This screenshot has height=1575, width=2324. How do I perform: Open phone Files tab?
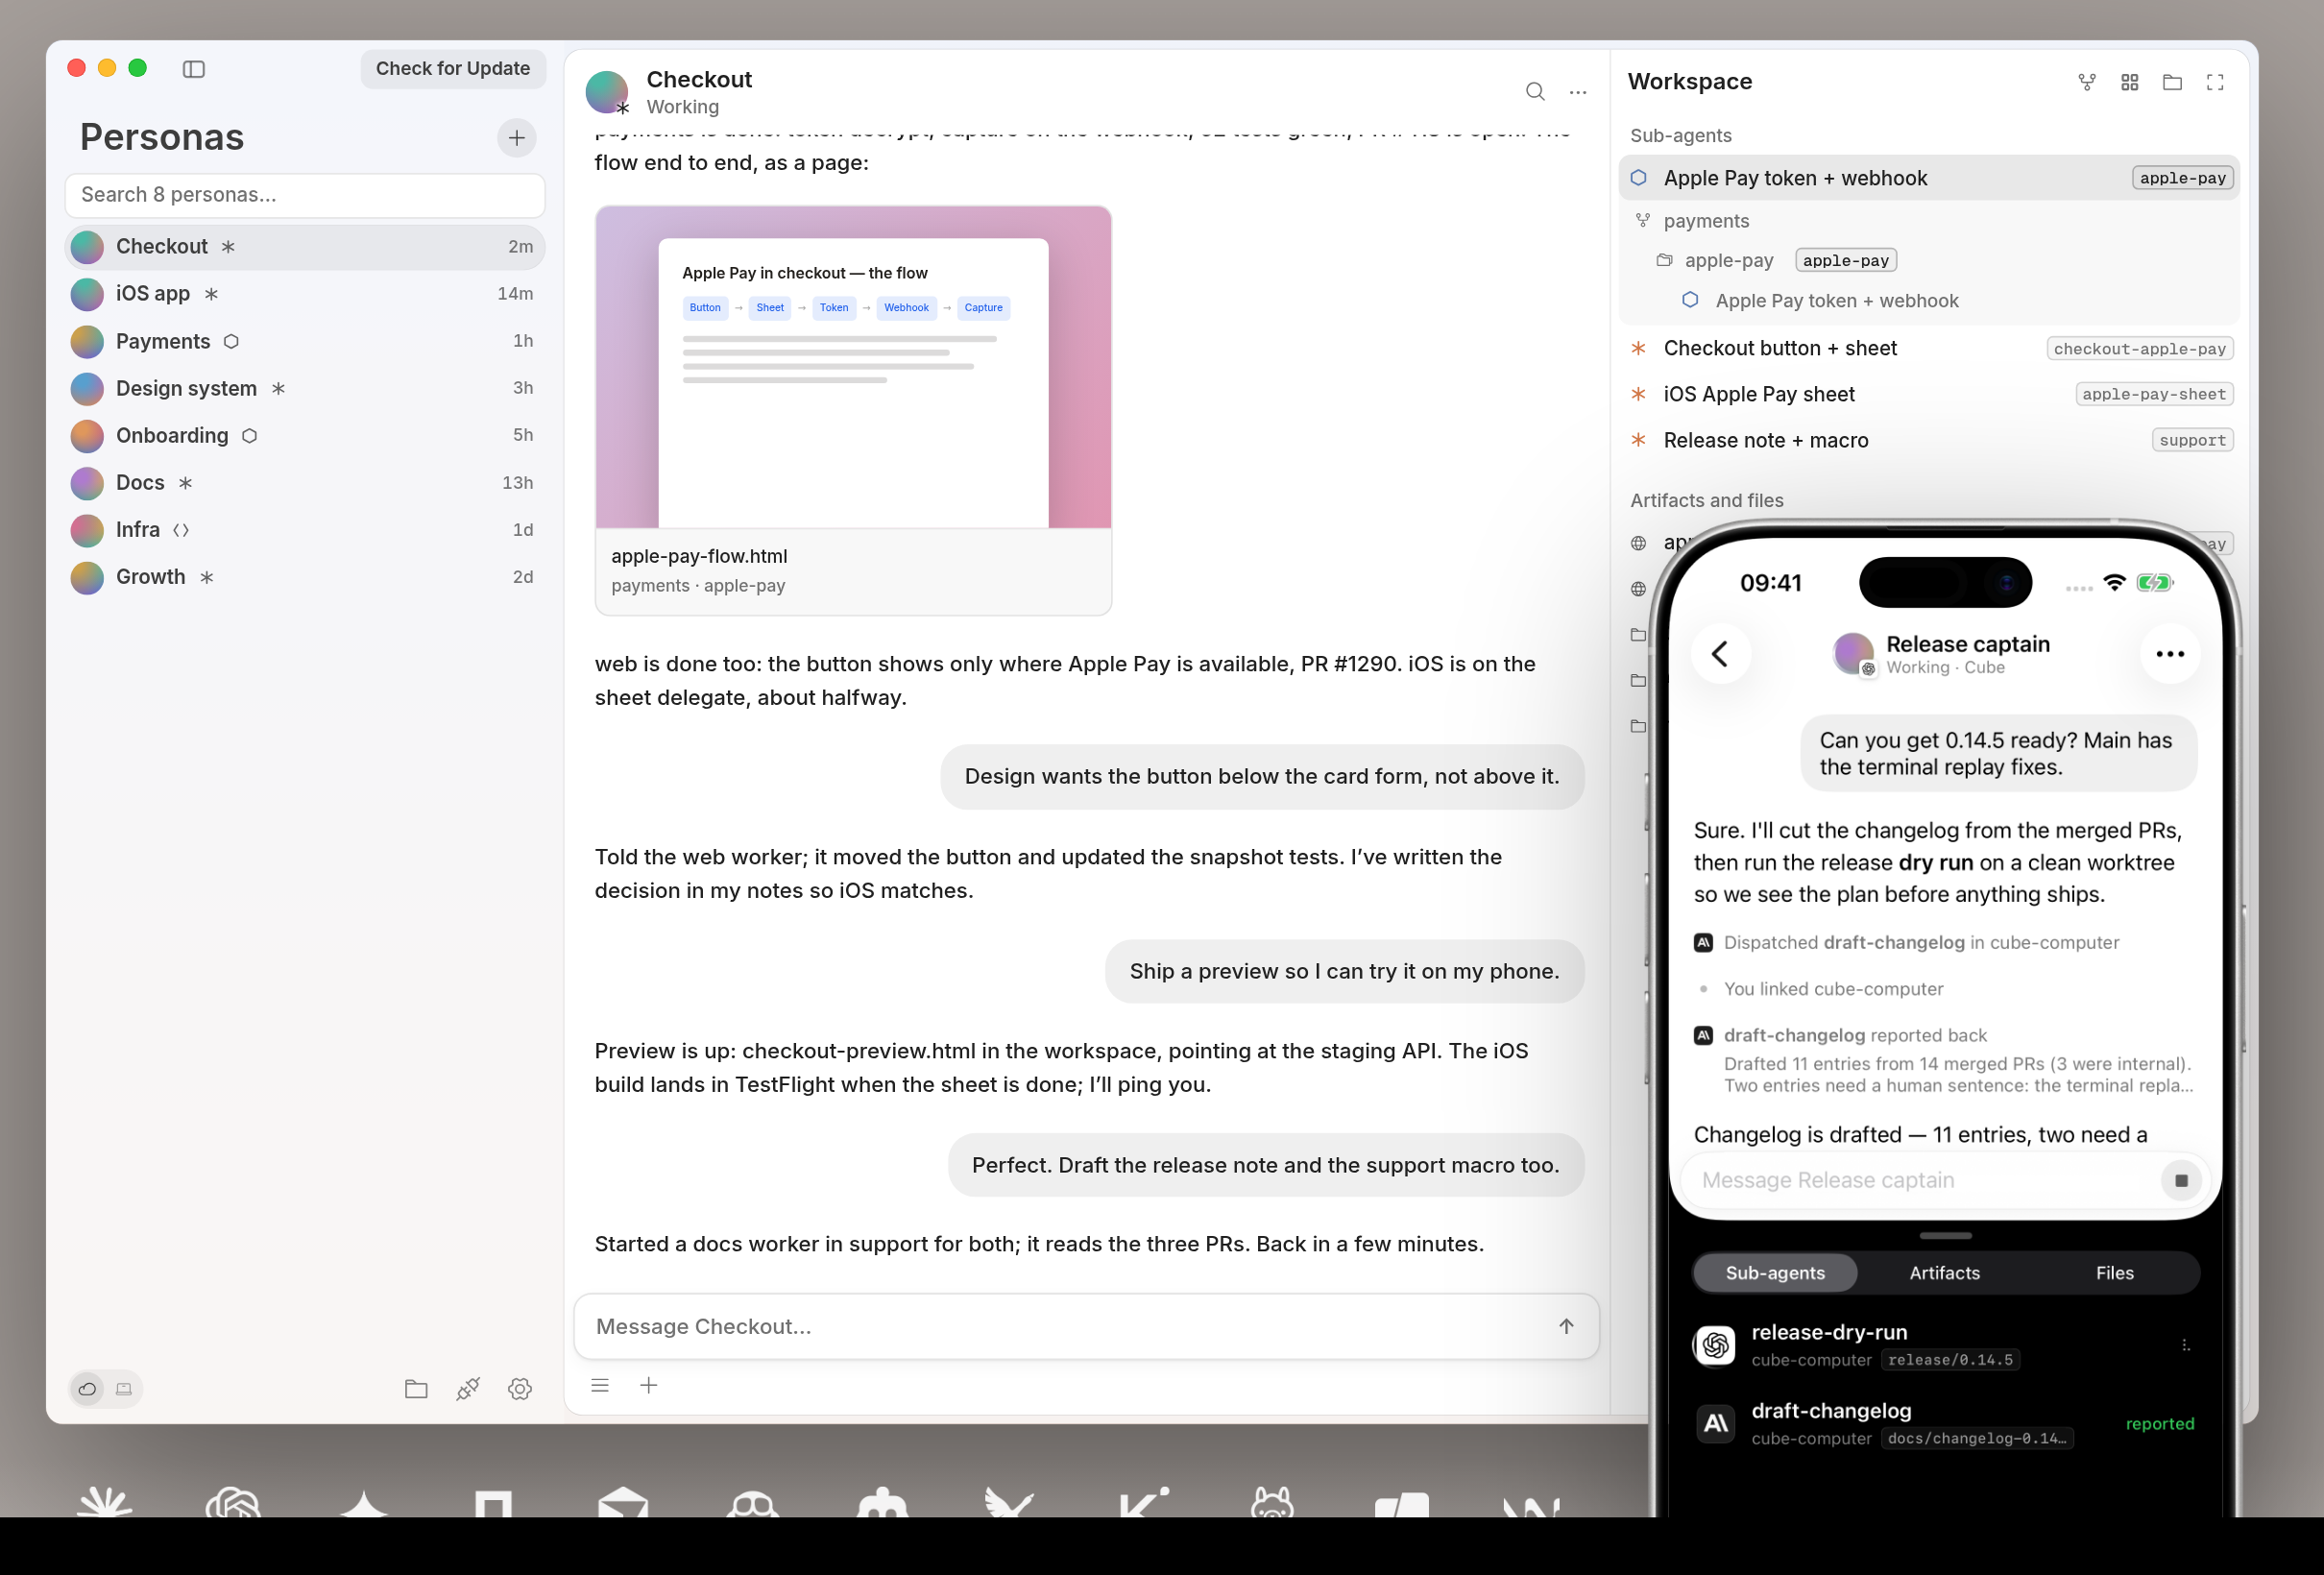2114,1273
